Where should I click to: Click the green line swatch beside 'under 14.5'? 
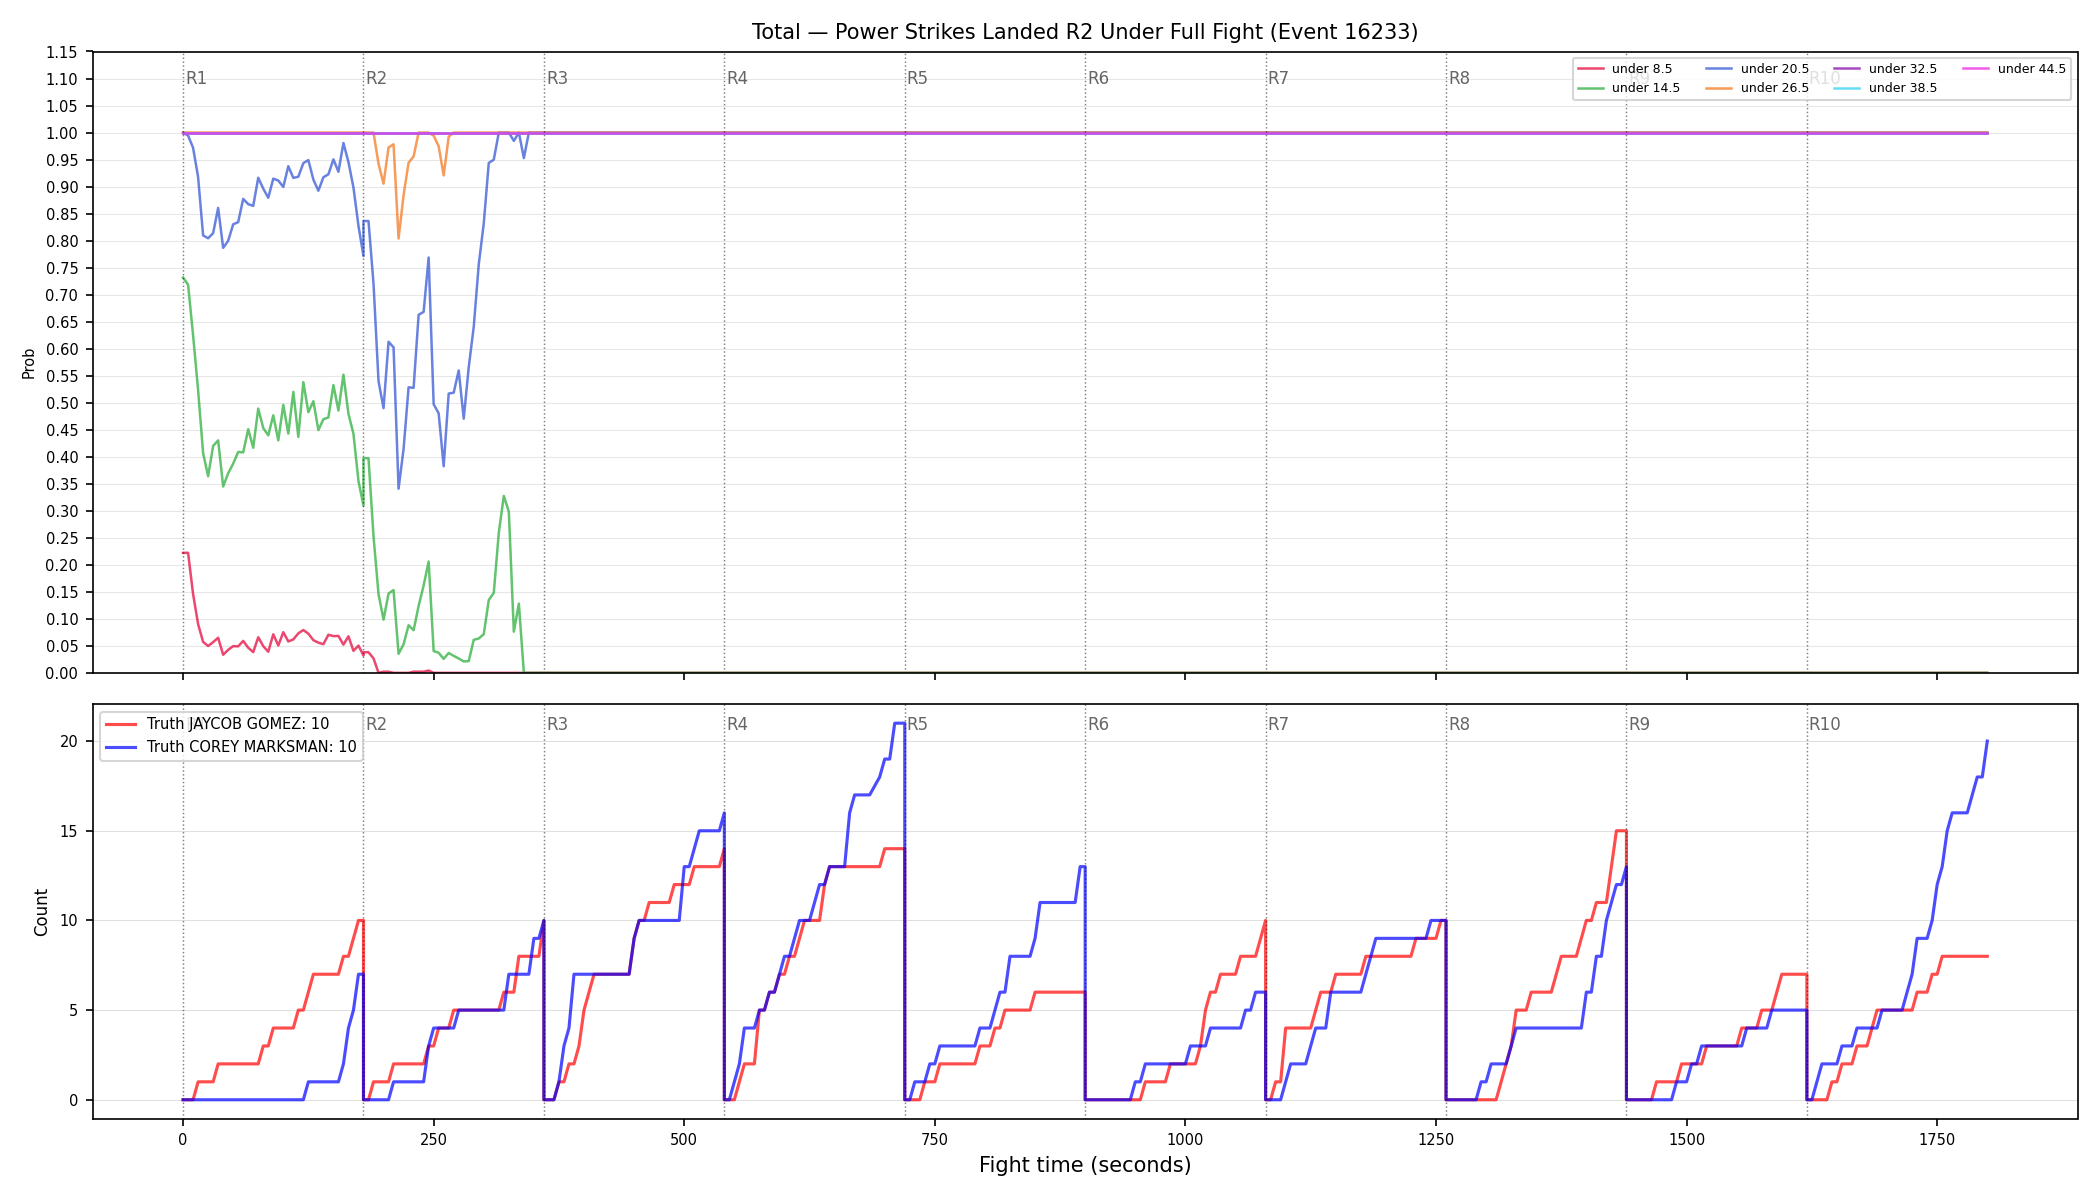pos(1591,88)
